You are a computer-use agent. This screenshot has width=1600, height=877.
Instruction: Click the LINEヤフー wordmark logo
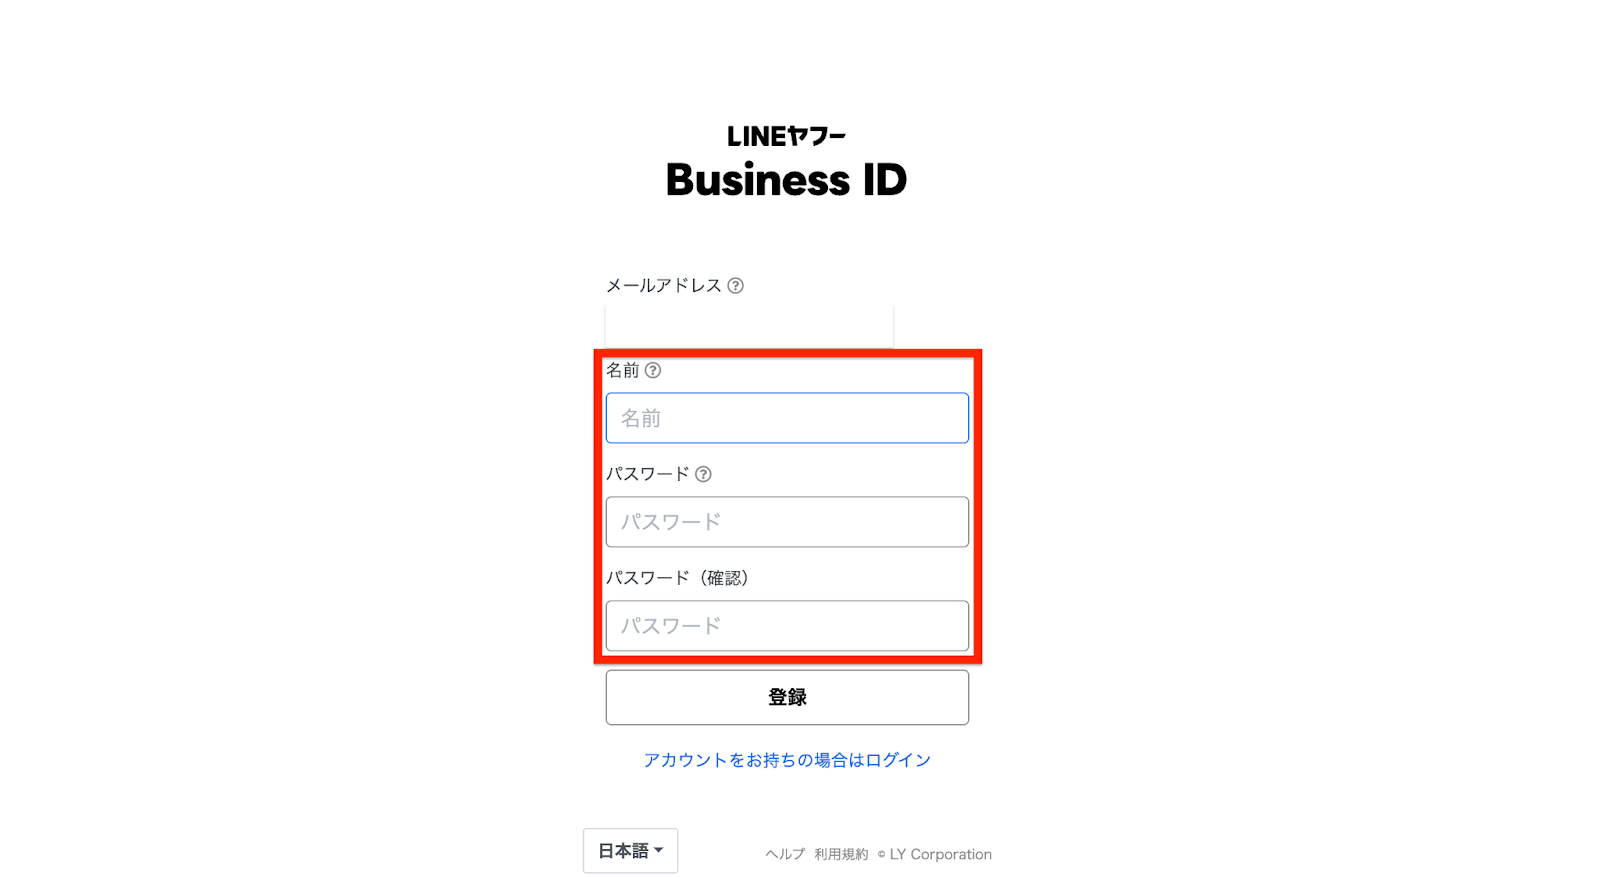pos(786,136)
